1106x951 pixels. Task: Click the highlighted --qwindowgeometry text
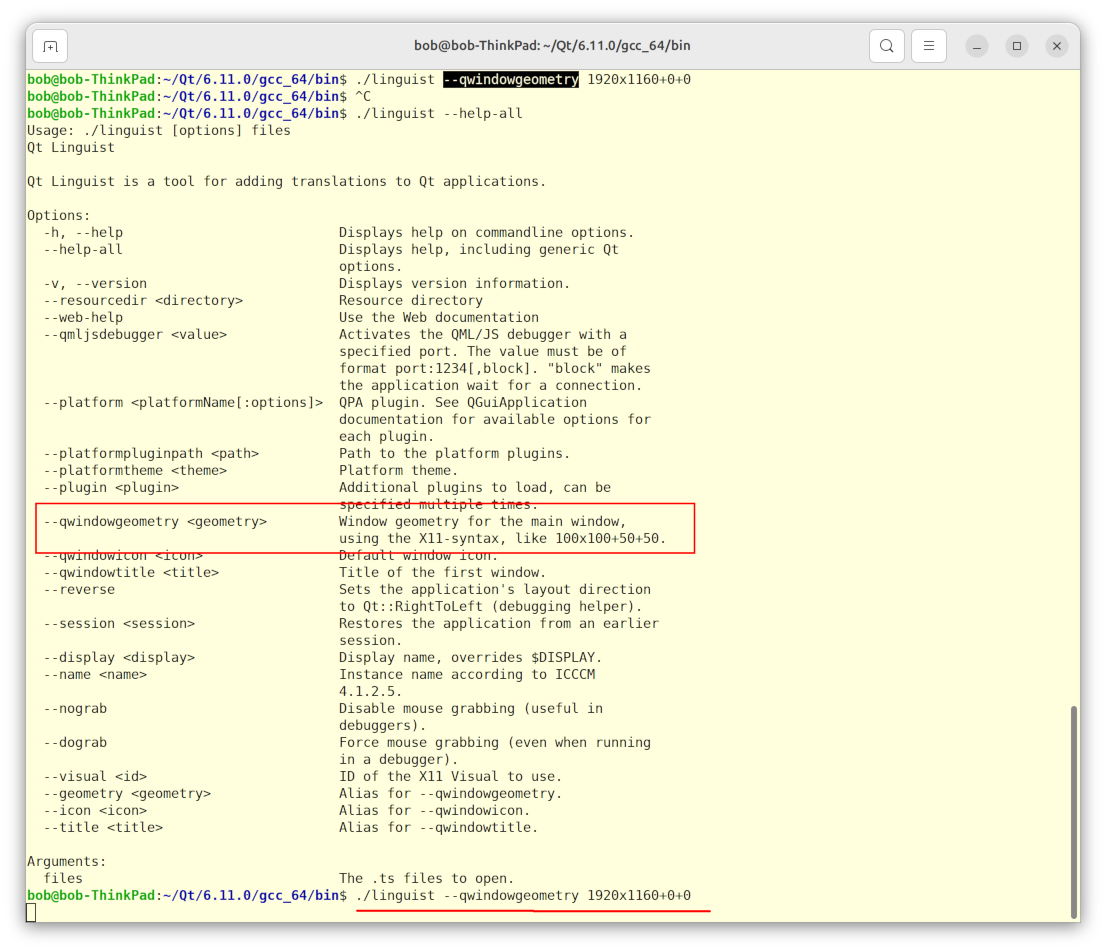click(x=511, y=80)
